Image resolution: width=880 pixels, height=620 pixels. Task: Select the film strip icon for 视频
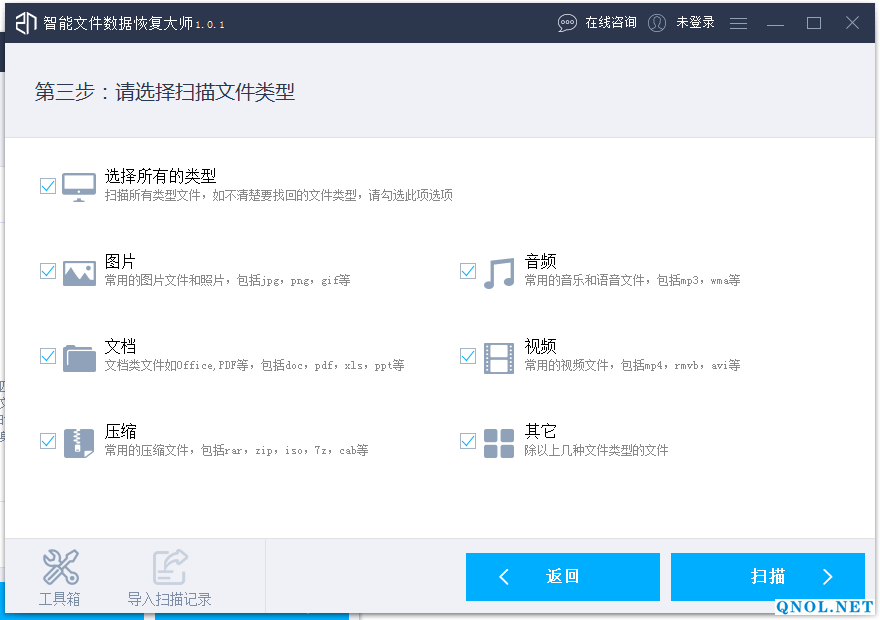click(498, 355)
